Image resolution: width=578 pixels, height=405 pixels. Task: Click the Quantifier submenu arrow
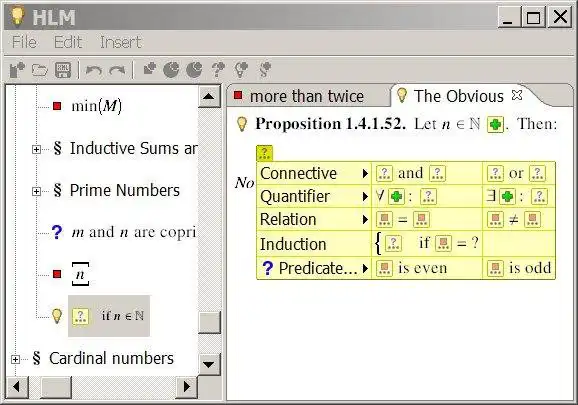365,196
